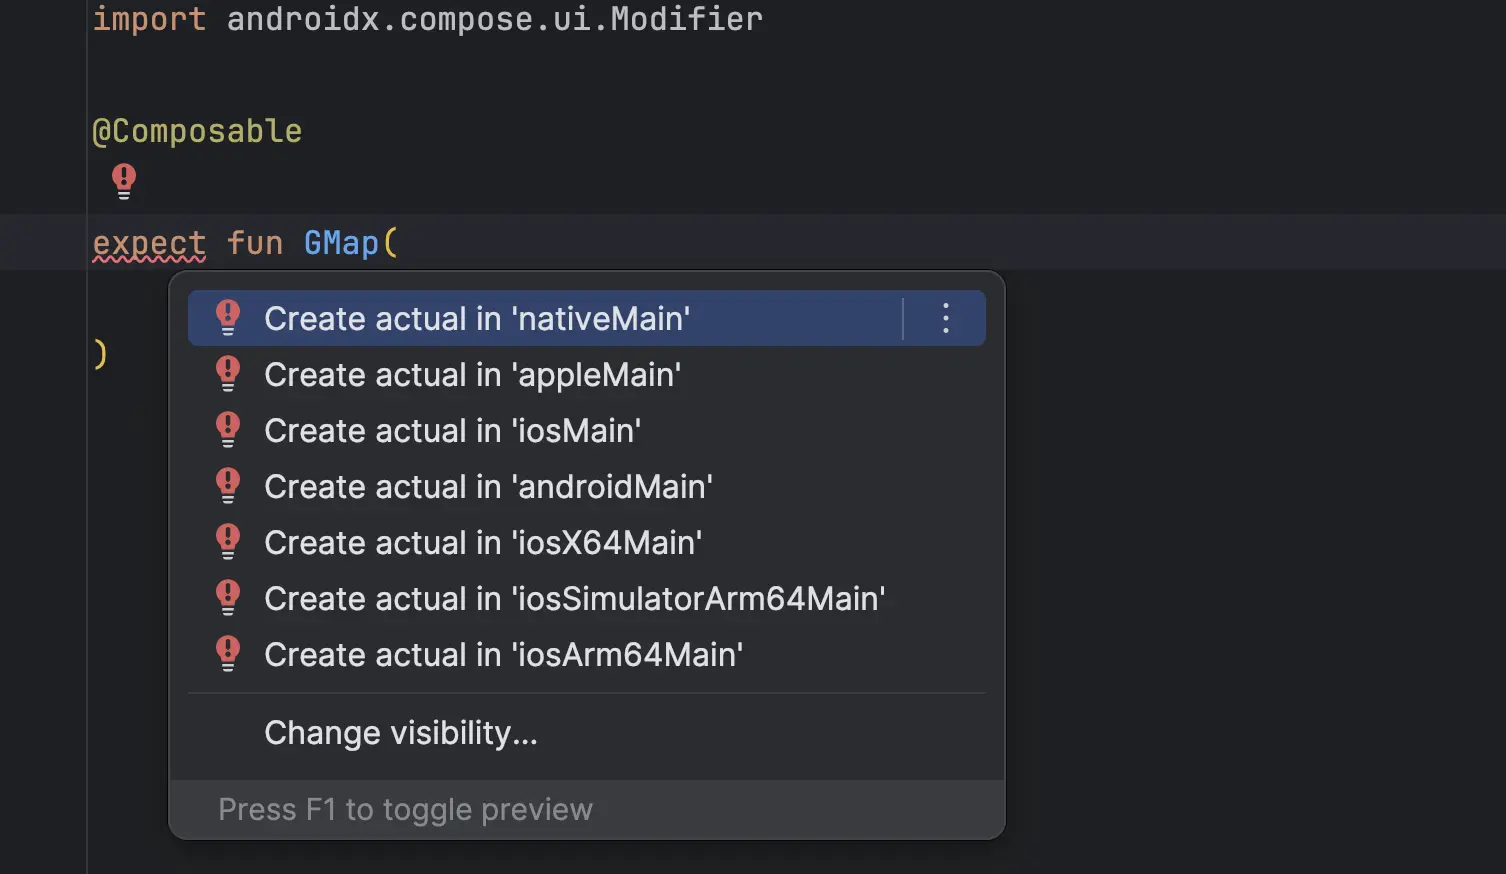Select 'Create actual in iosArm64Main'
The image size is (1506, 874).
pyautogui.click(x=502, y=654)
